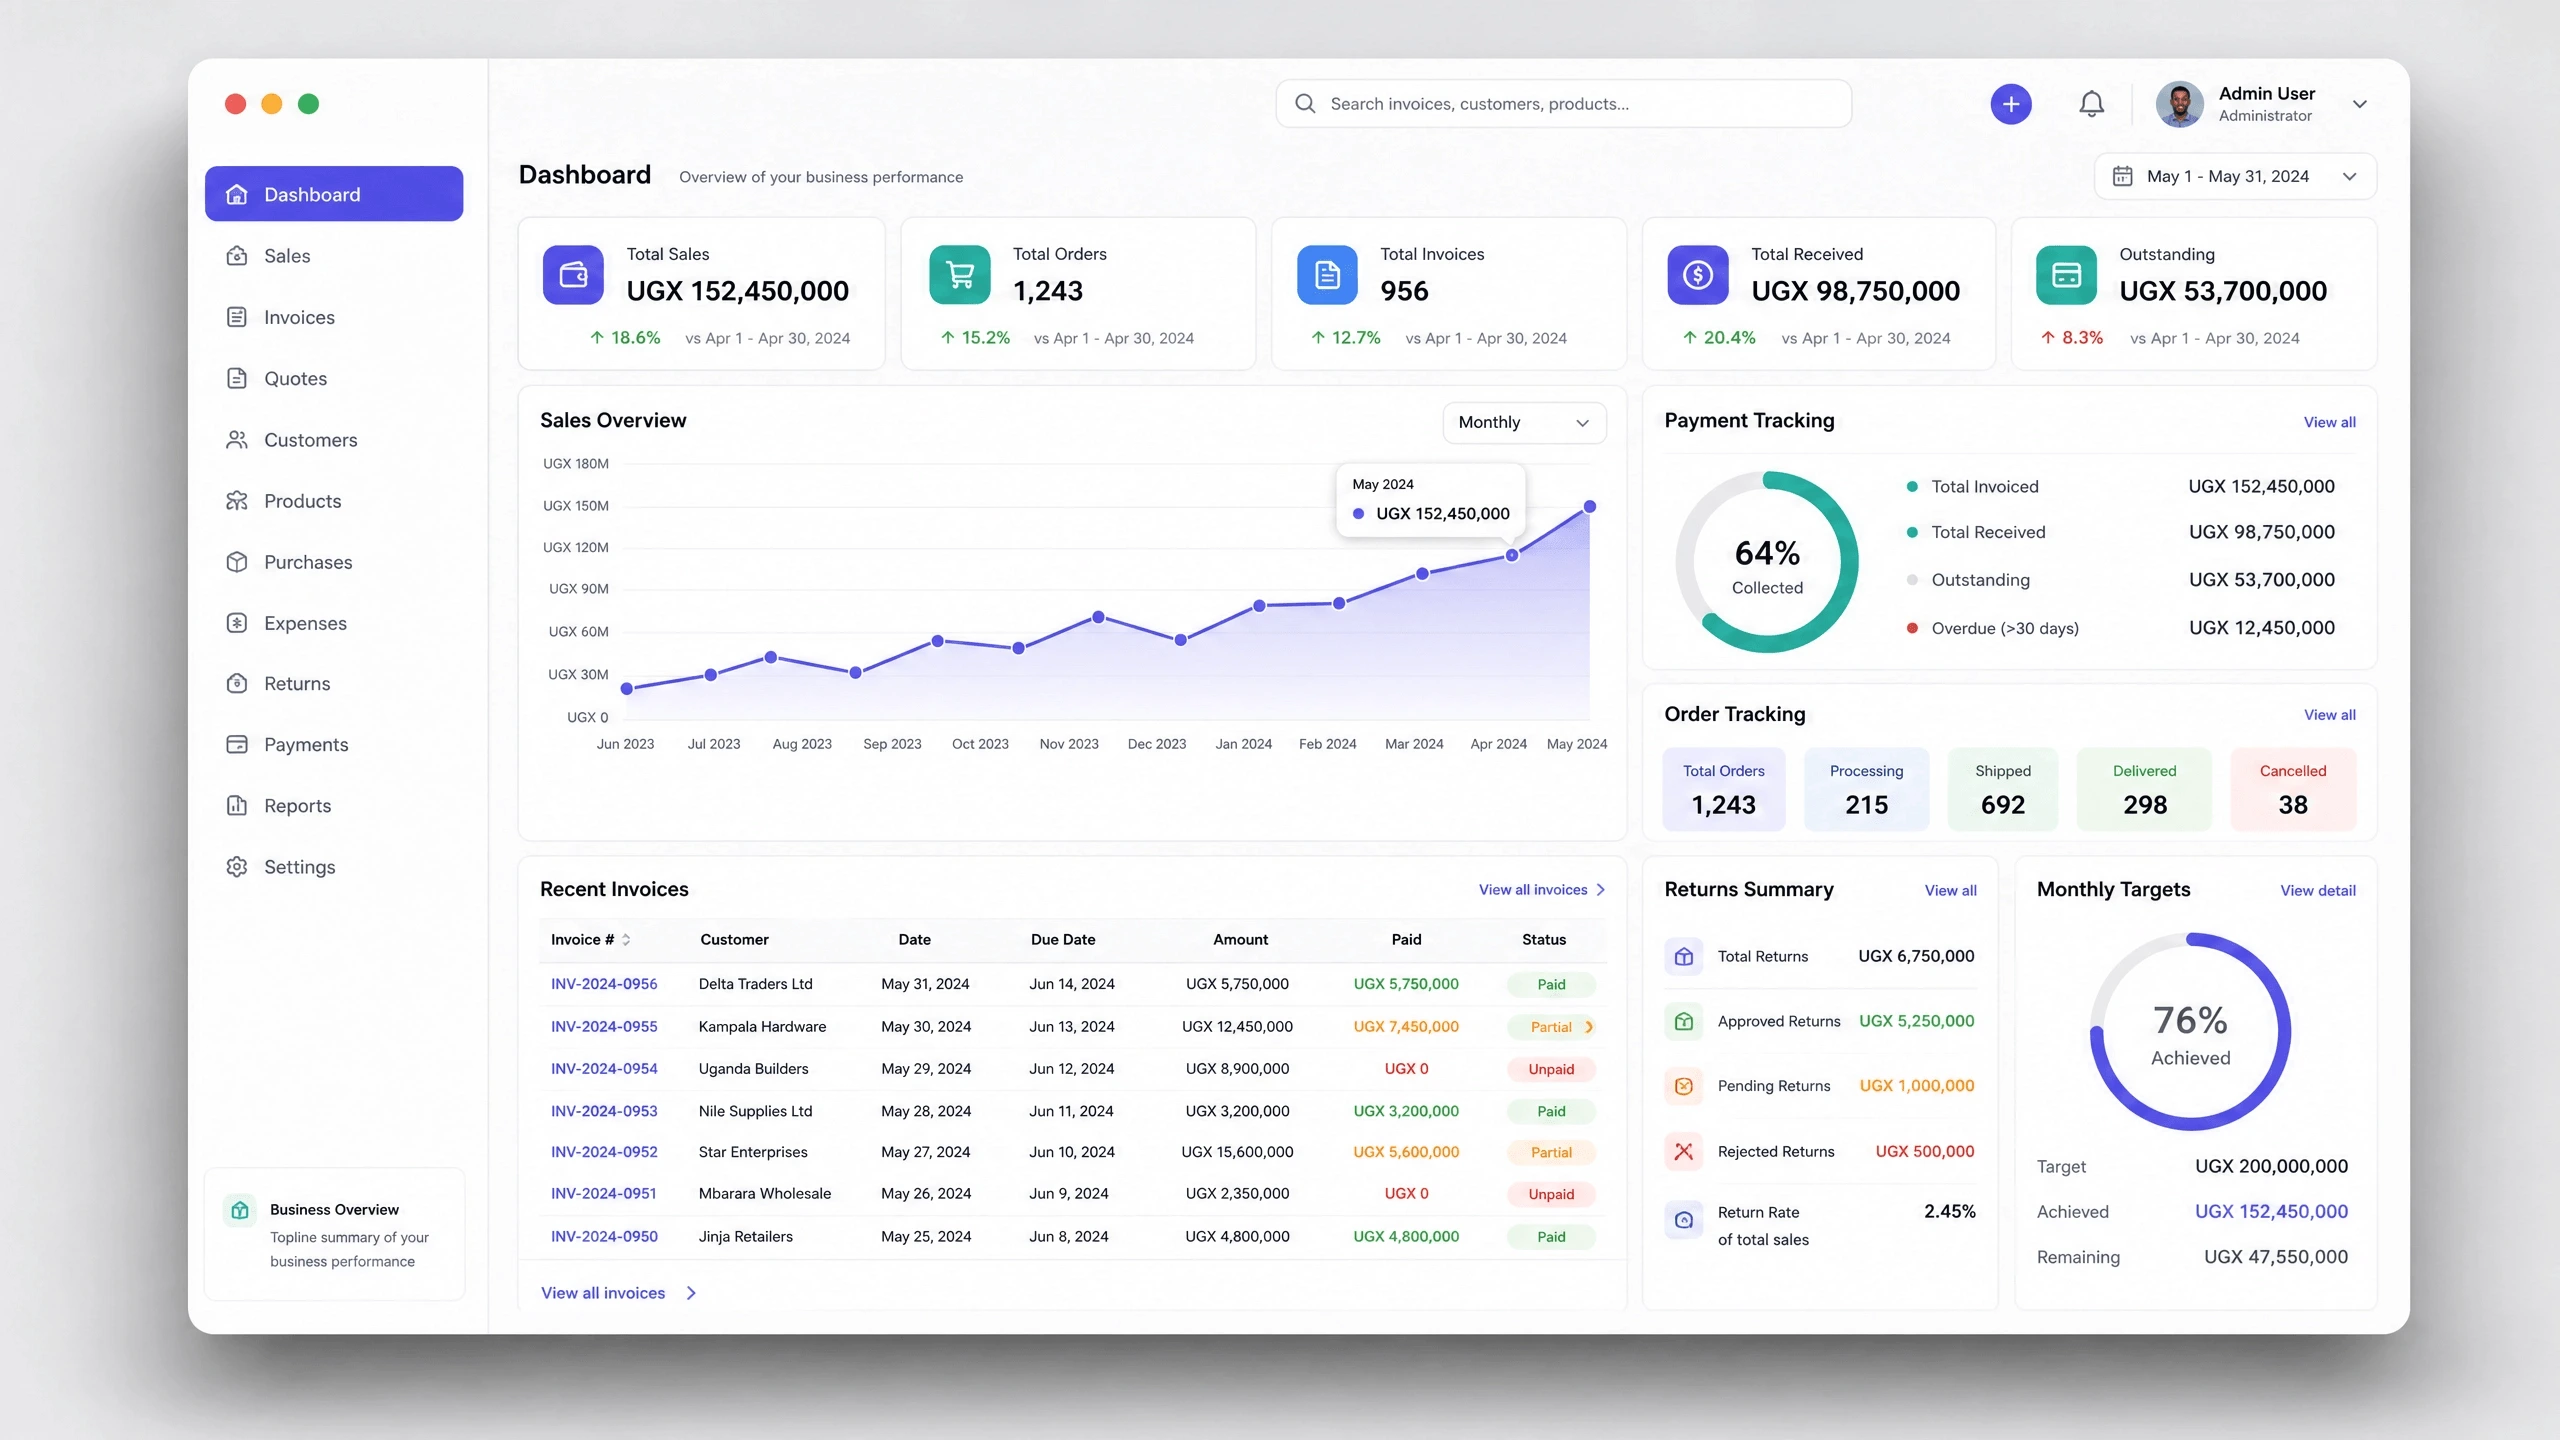Open the Monthly period dropdown

tap(1524, 422)
